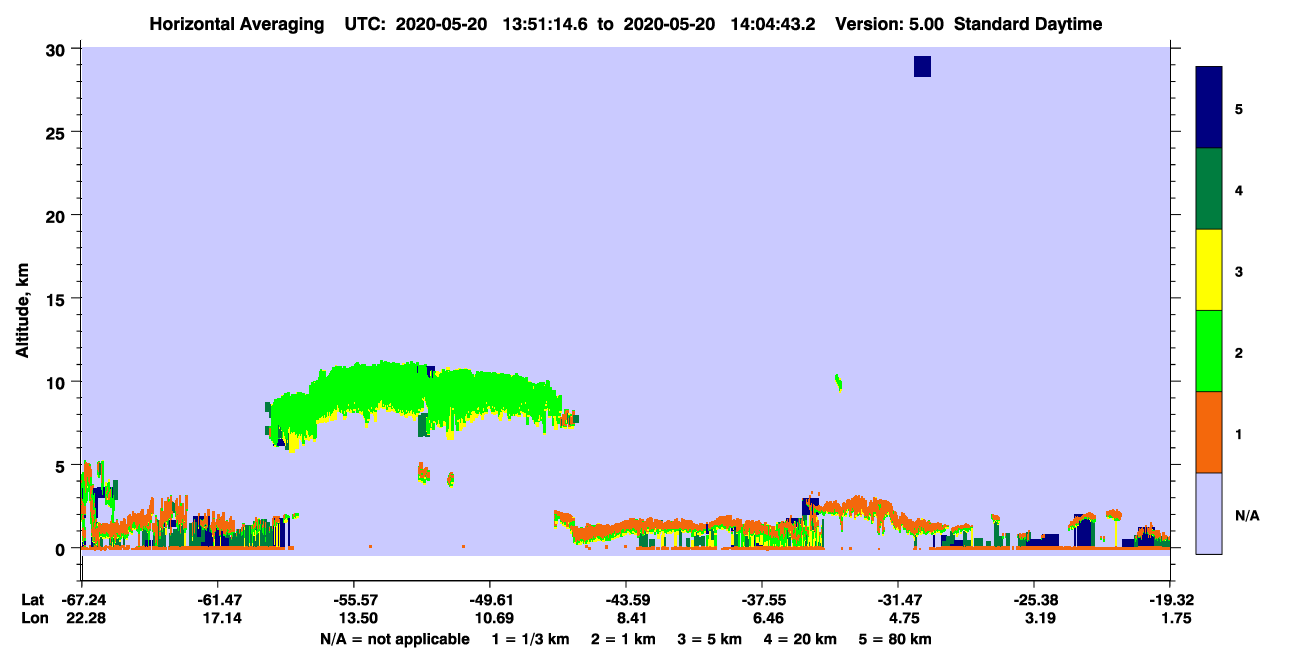This screenshot has width=1300, height=667.
Task: Click the dark blue colorbar segment labeled 5
Action: [x=1209, y=107]
